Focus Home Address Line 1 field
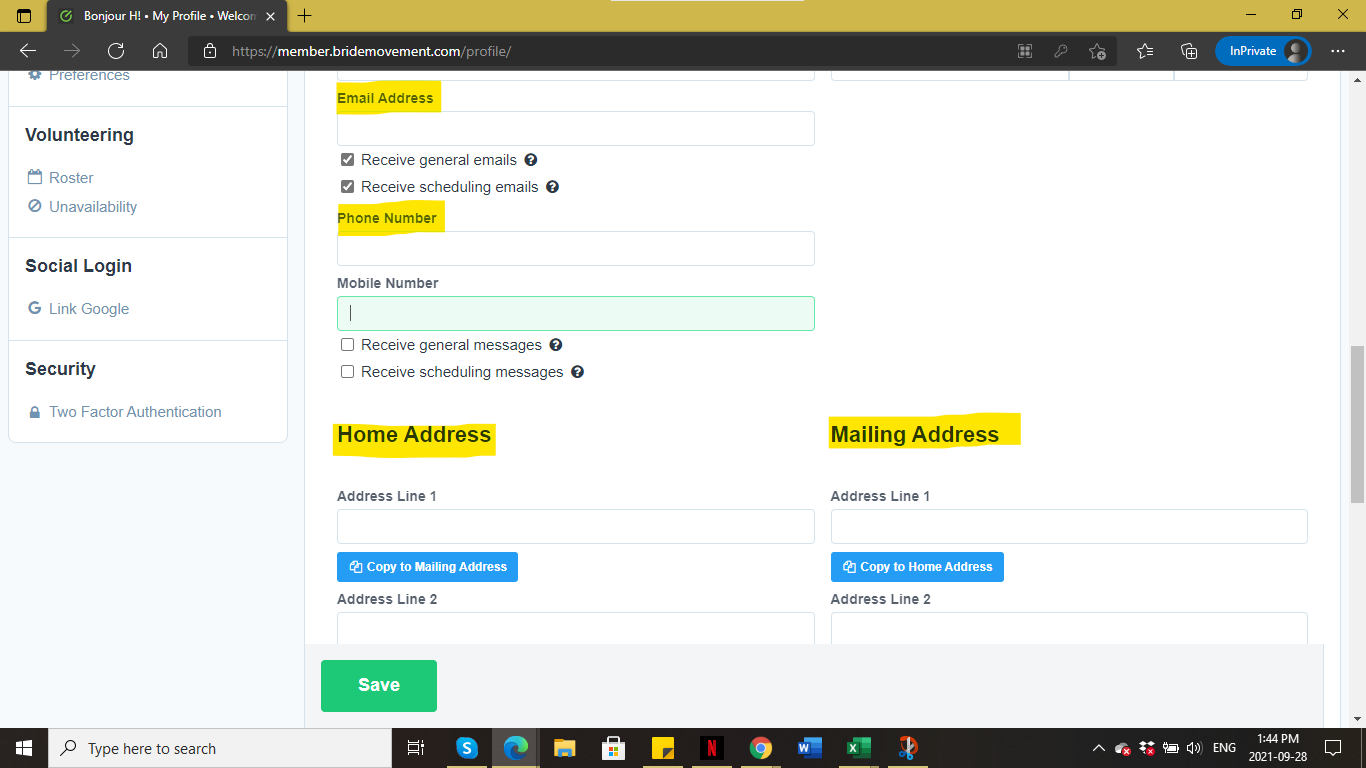The width and height of the screenshot is (1366, 768). pos(576,527)
